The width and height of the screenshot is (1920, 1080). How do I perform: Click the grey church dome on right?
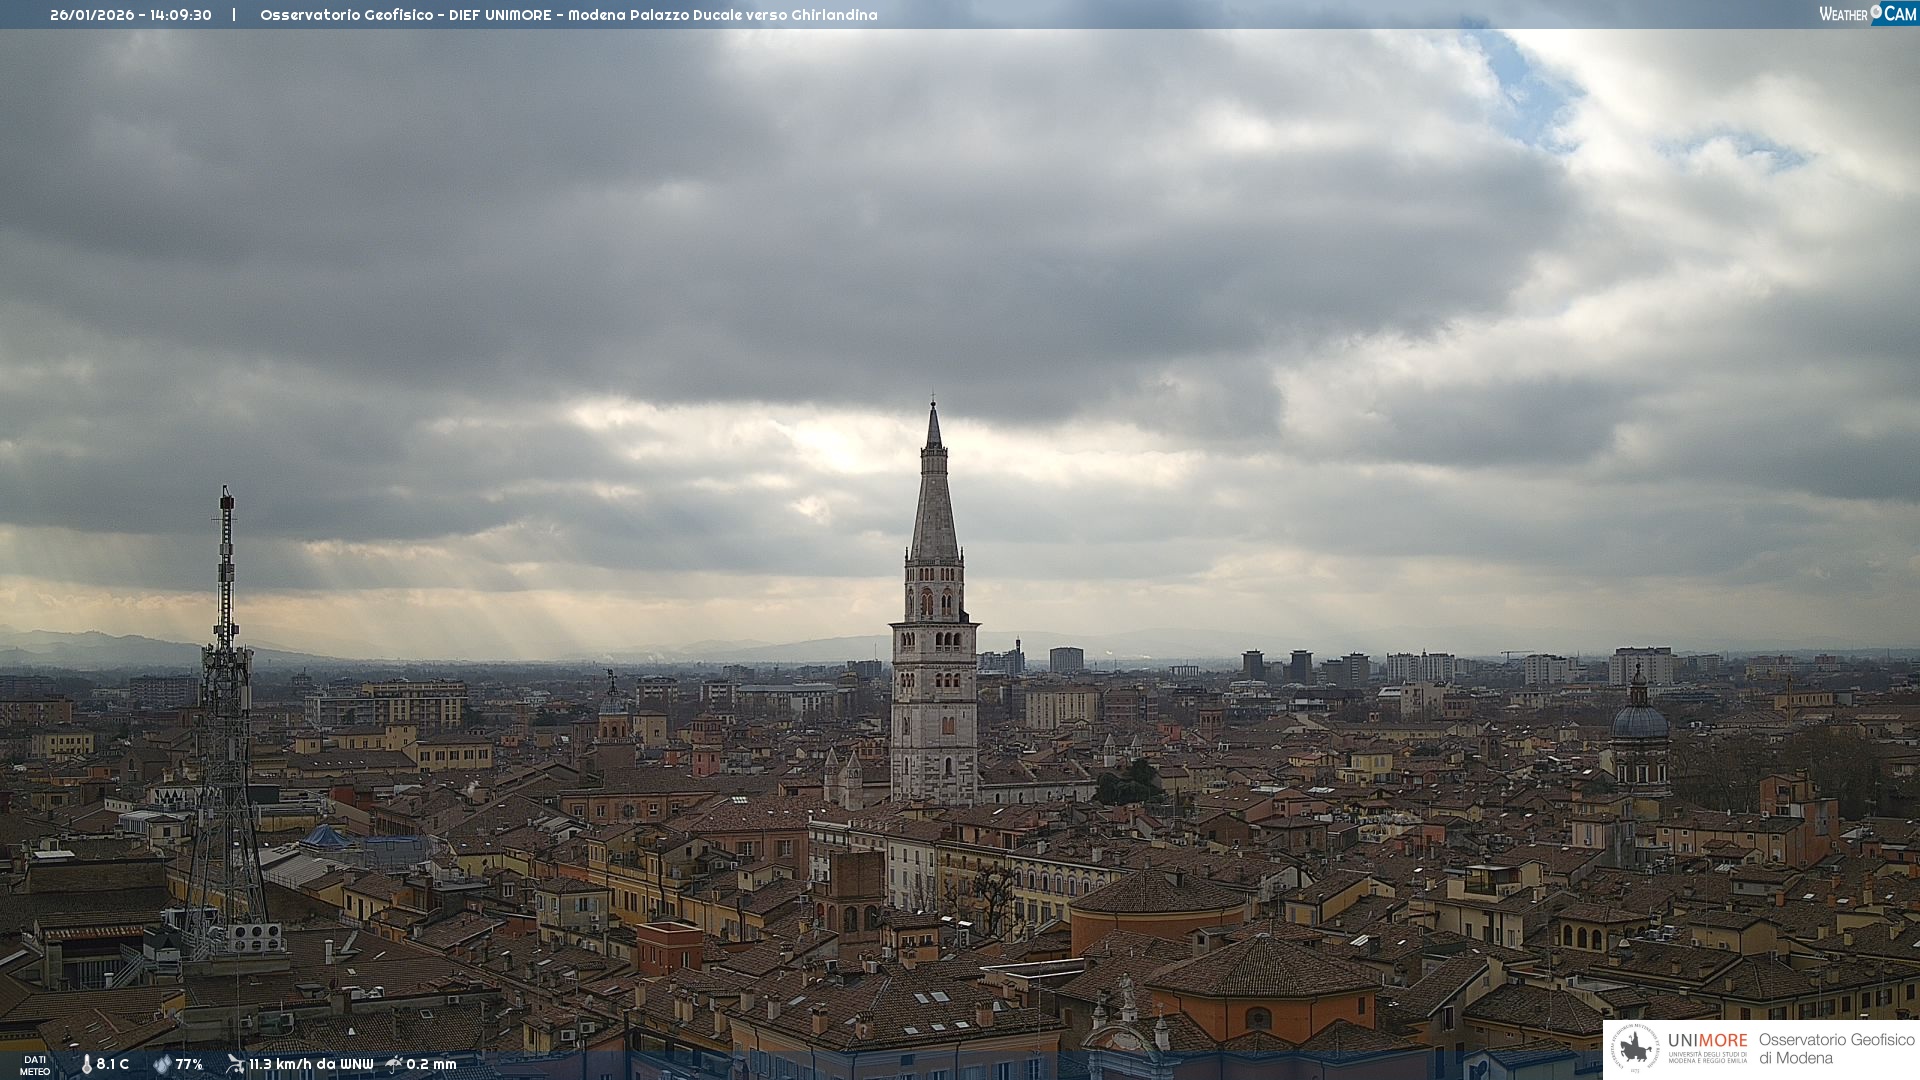(1639, 720)
